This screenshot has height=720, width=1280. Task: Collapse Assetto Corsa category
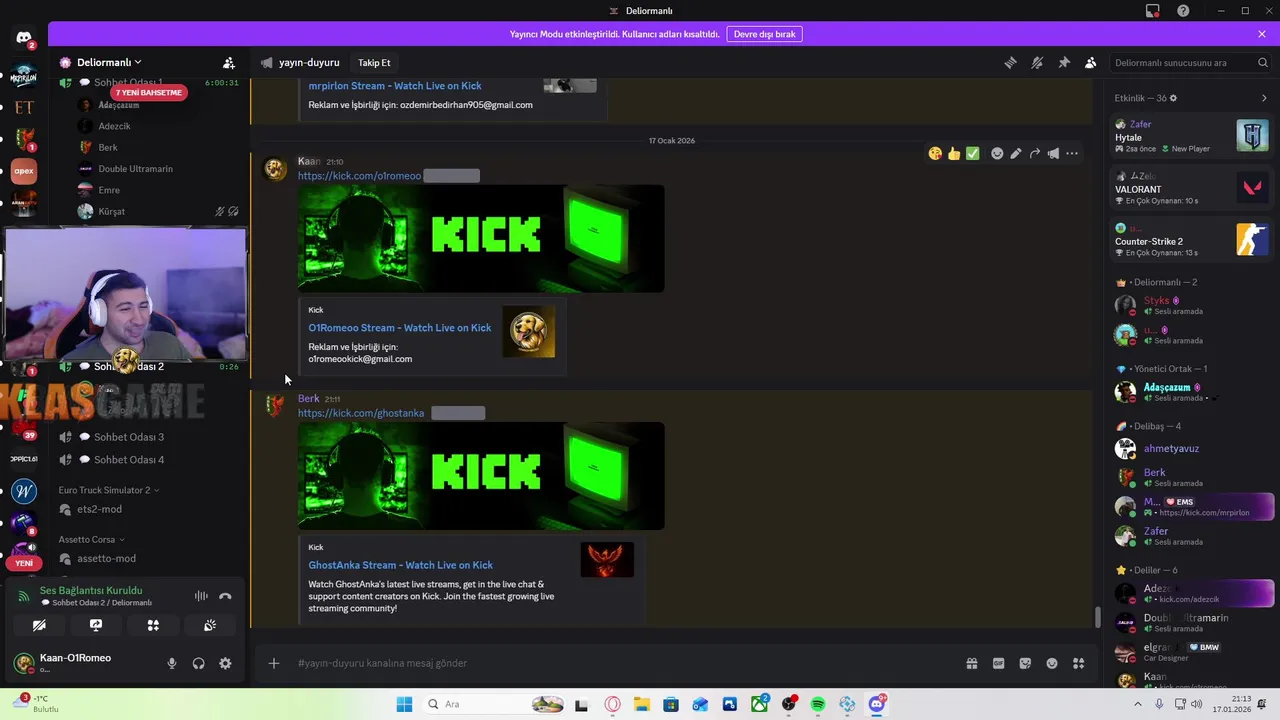91,539
